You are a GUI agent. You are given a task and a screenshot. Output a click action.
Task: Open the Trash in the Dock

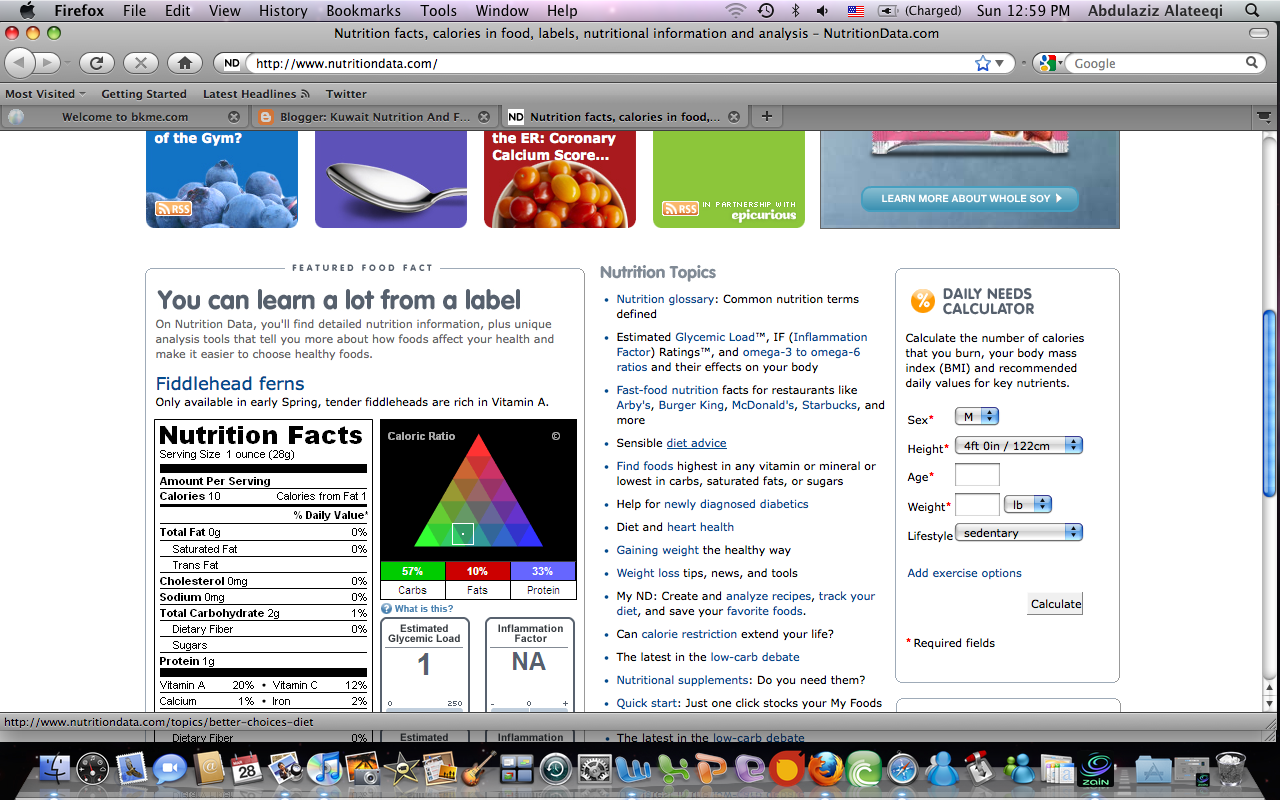pos(1231,769)
